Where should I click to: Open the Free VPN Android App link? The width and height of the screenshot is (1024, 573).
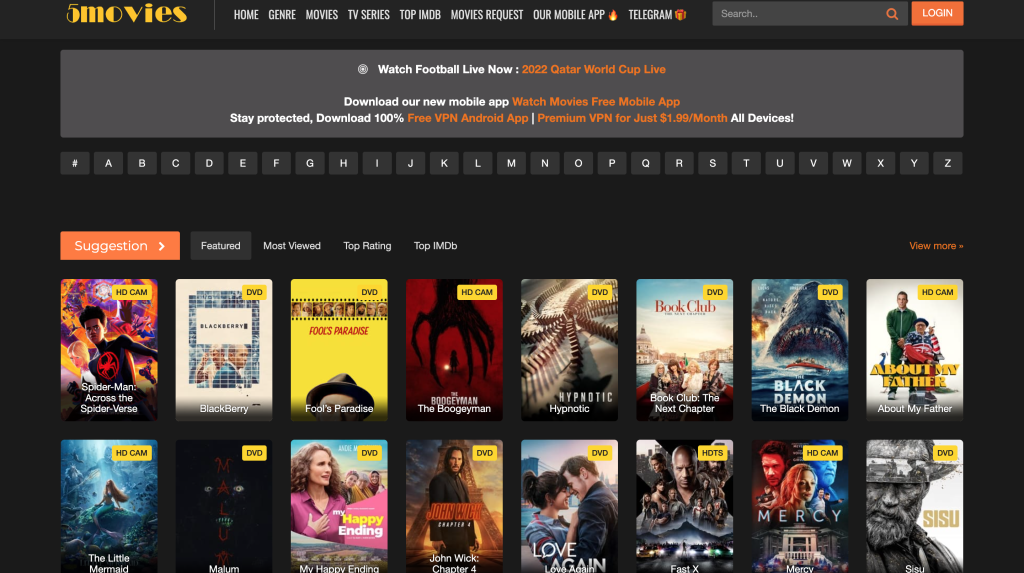[468, 118]
